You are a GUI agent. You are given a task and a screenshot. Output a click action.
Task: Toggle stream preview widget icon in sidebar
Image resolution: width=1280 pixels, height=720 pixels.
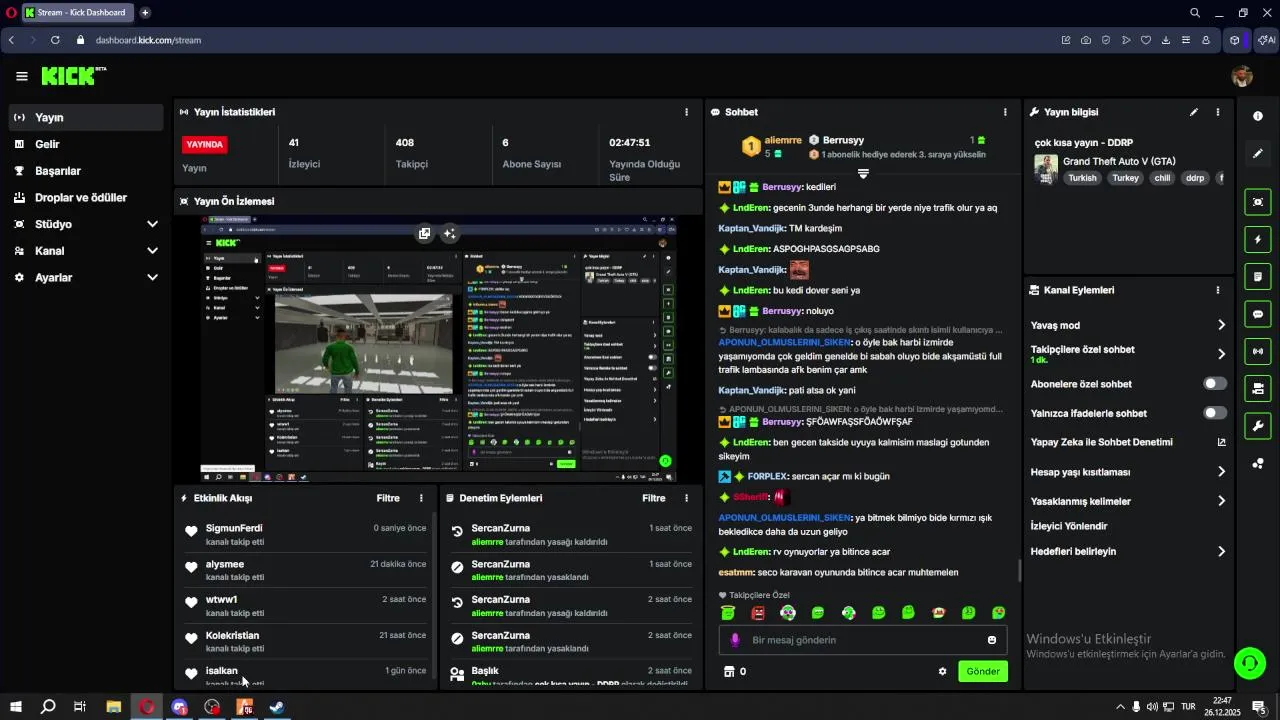1258,202
